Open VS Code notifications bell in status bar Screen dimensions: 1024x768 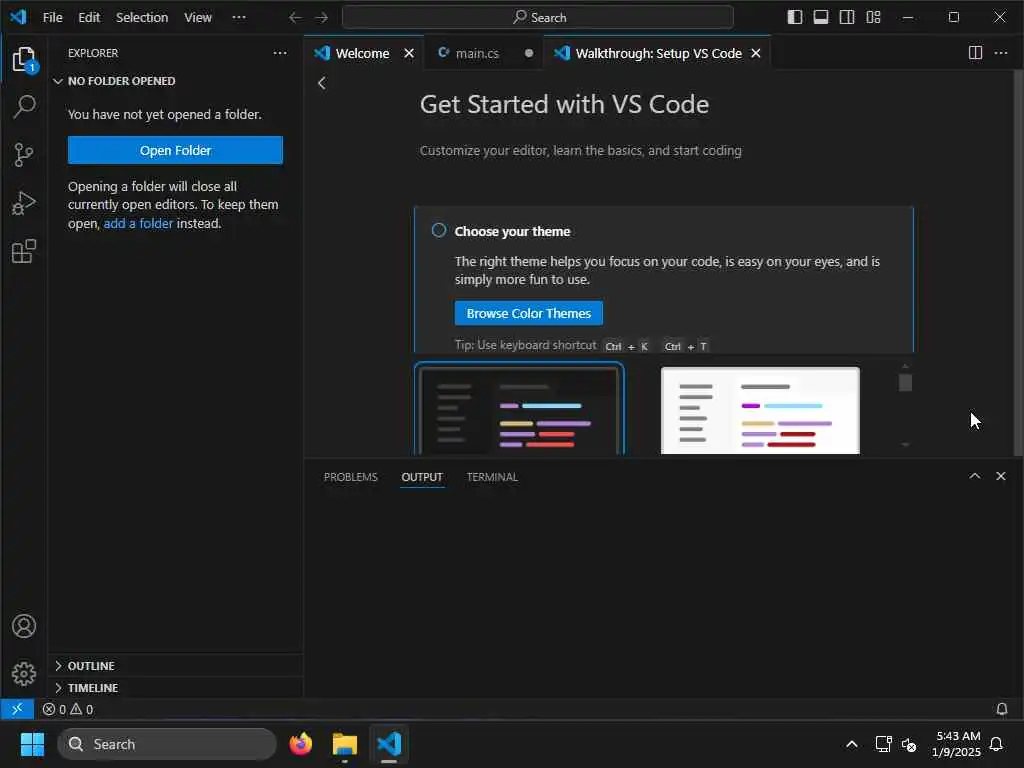point(1001,709)
